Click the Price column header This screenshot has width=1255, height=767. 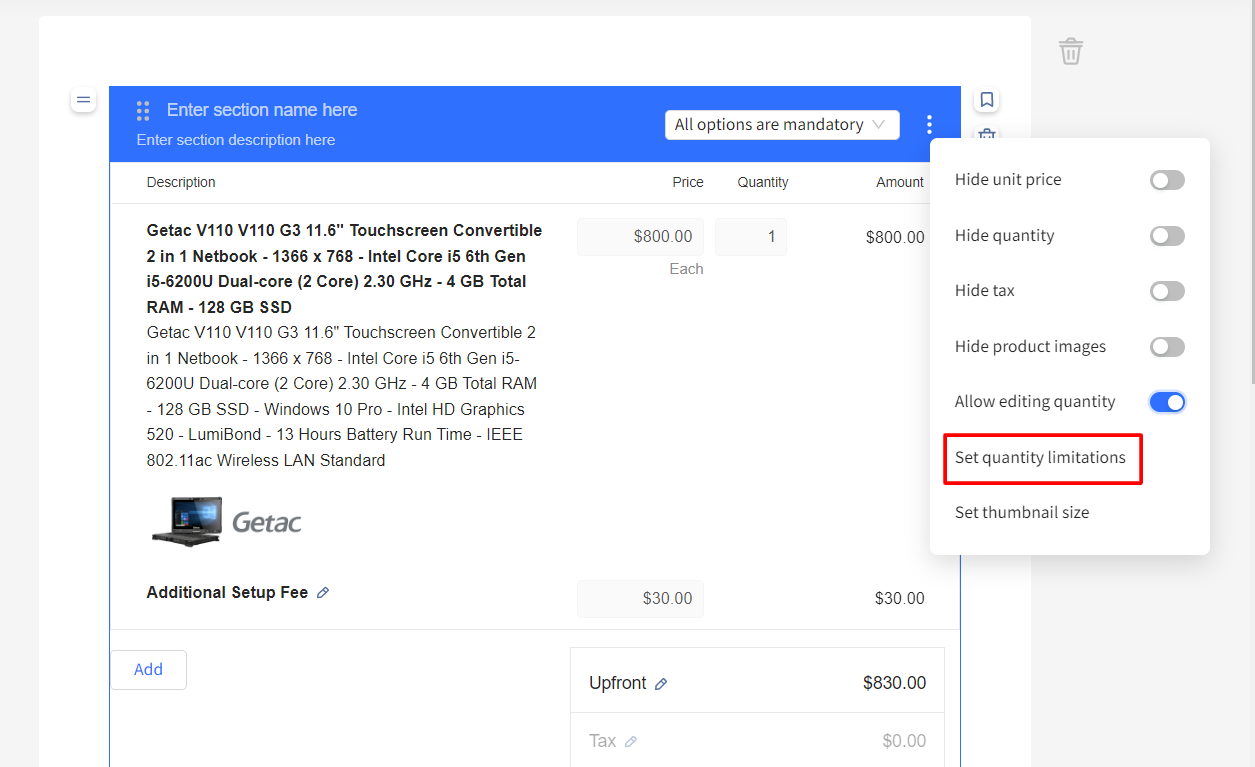(x=688, y=182)
